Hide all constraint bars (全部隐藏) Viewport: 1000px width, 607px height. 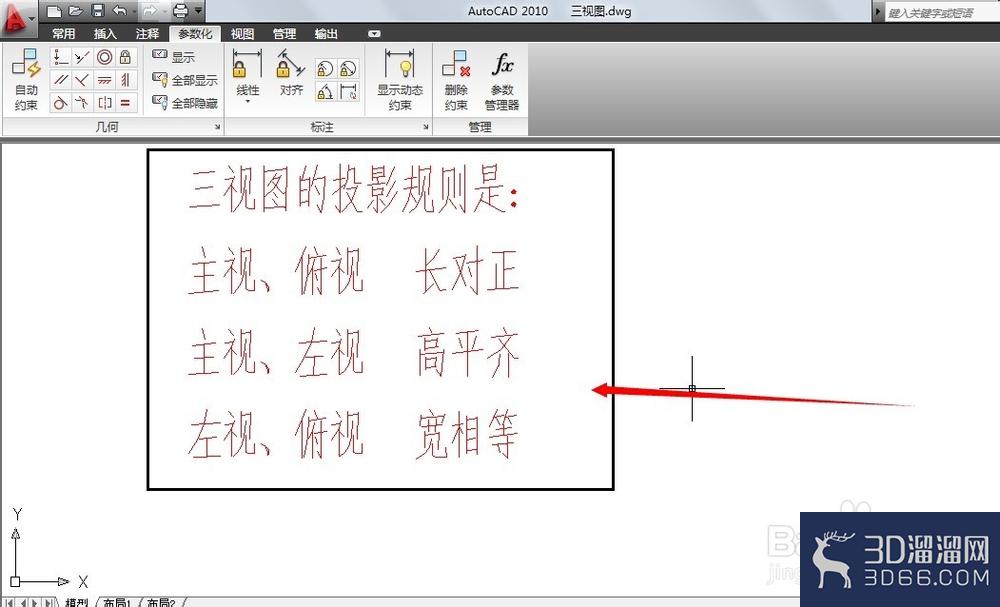[x=185, y=103]
